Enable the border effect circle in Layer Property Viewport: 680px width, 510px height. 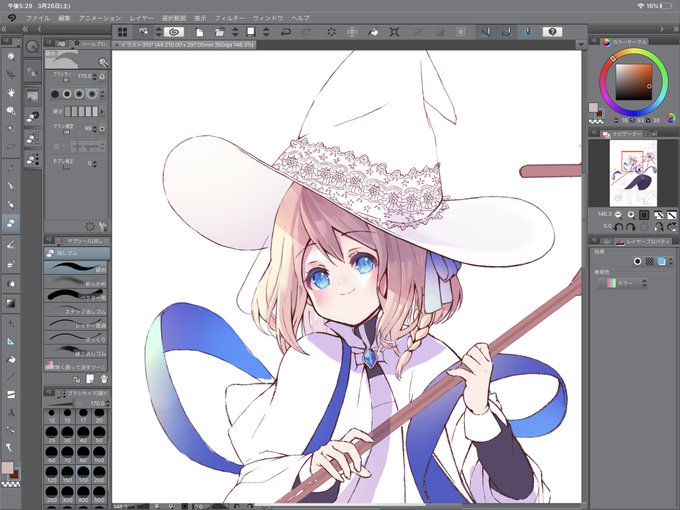[x=637, y=261]
